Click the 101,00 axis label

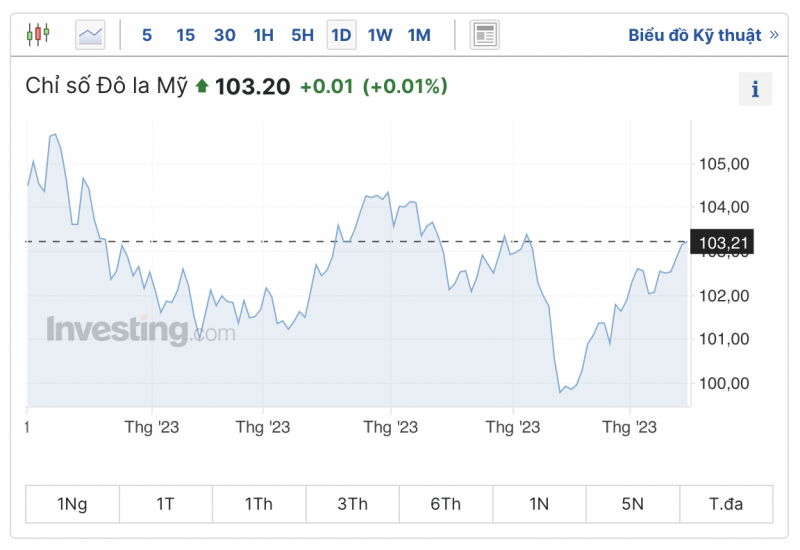724,339
